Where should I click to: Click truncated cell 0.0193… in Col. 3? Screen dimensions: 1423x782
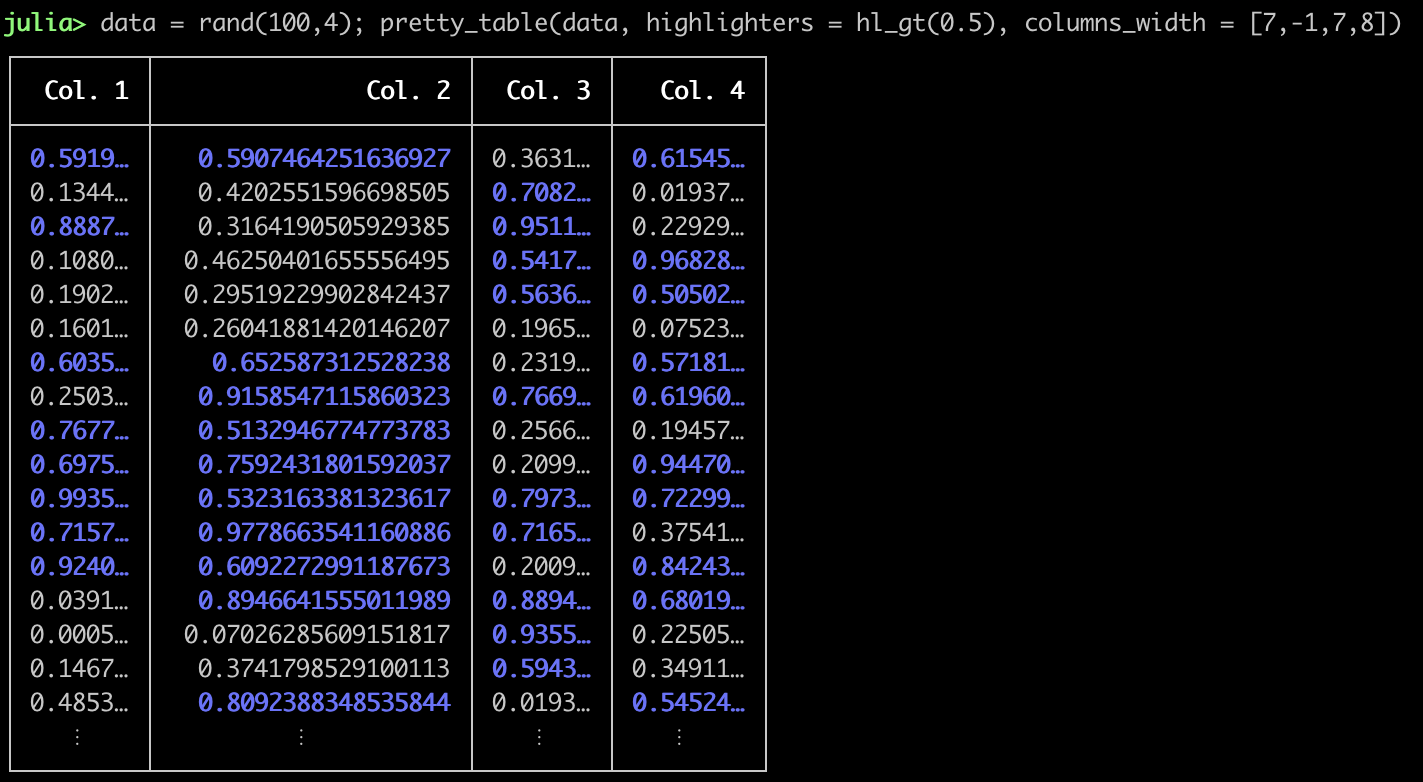click(541, 703)
